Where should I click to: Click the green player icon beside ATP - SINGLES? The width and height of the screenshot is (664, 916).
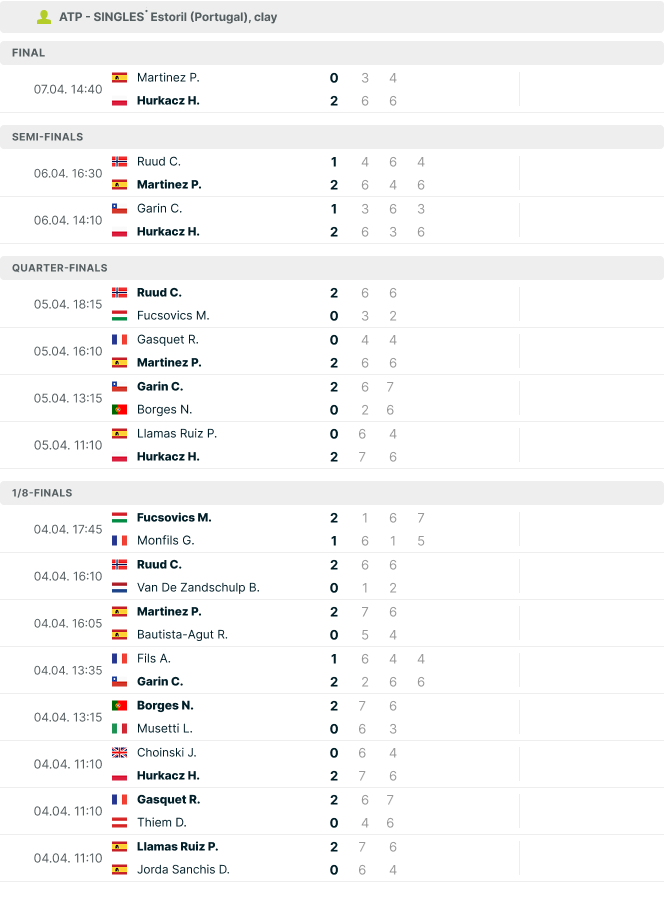(44, 18)
